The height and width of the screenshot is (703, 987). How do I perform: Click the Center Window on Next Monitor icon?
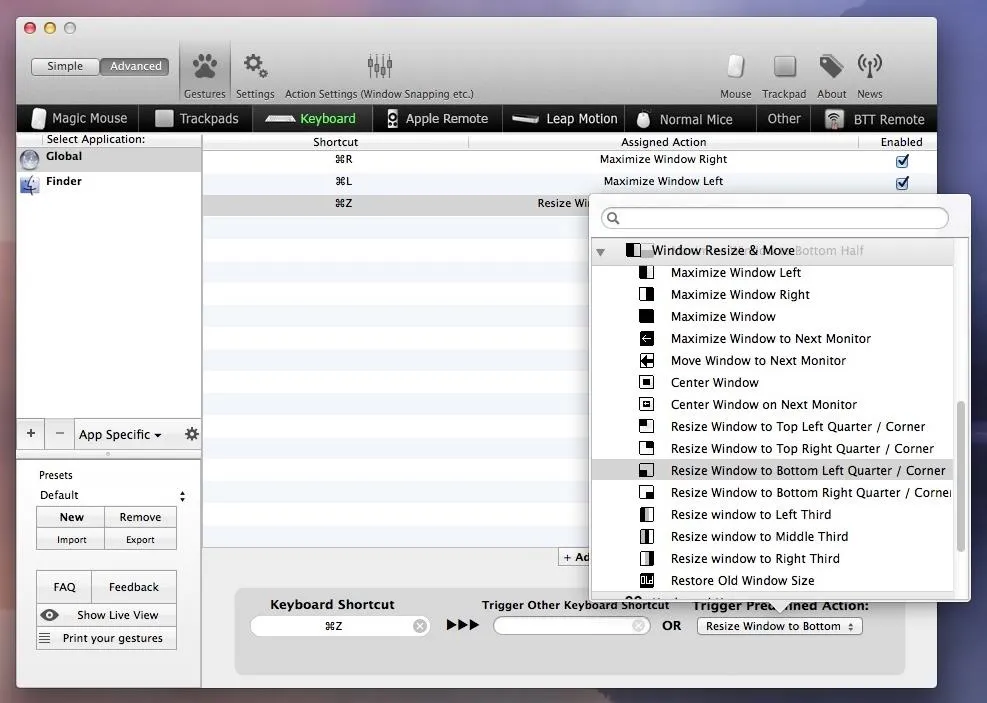646,405
